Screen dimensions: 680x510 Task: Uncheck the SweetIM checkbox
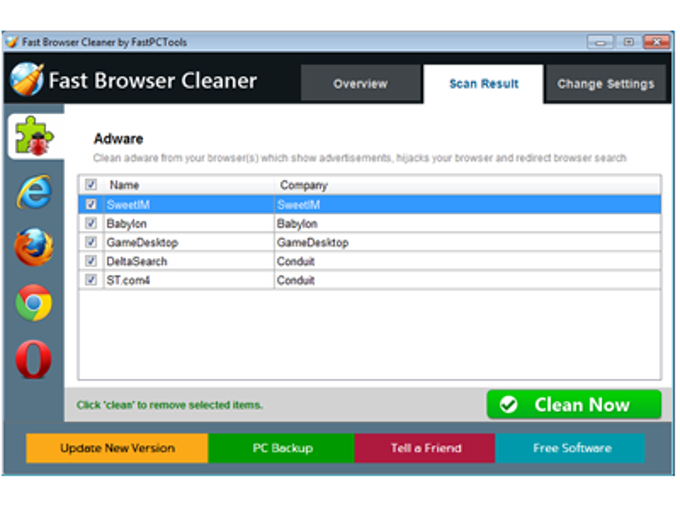(x=91, y=204)
